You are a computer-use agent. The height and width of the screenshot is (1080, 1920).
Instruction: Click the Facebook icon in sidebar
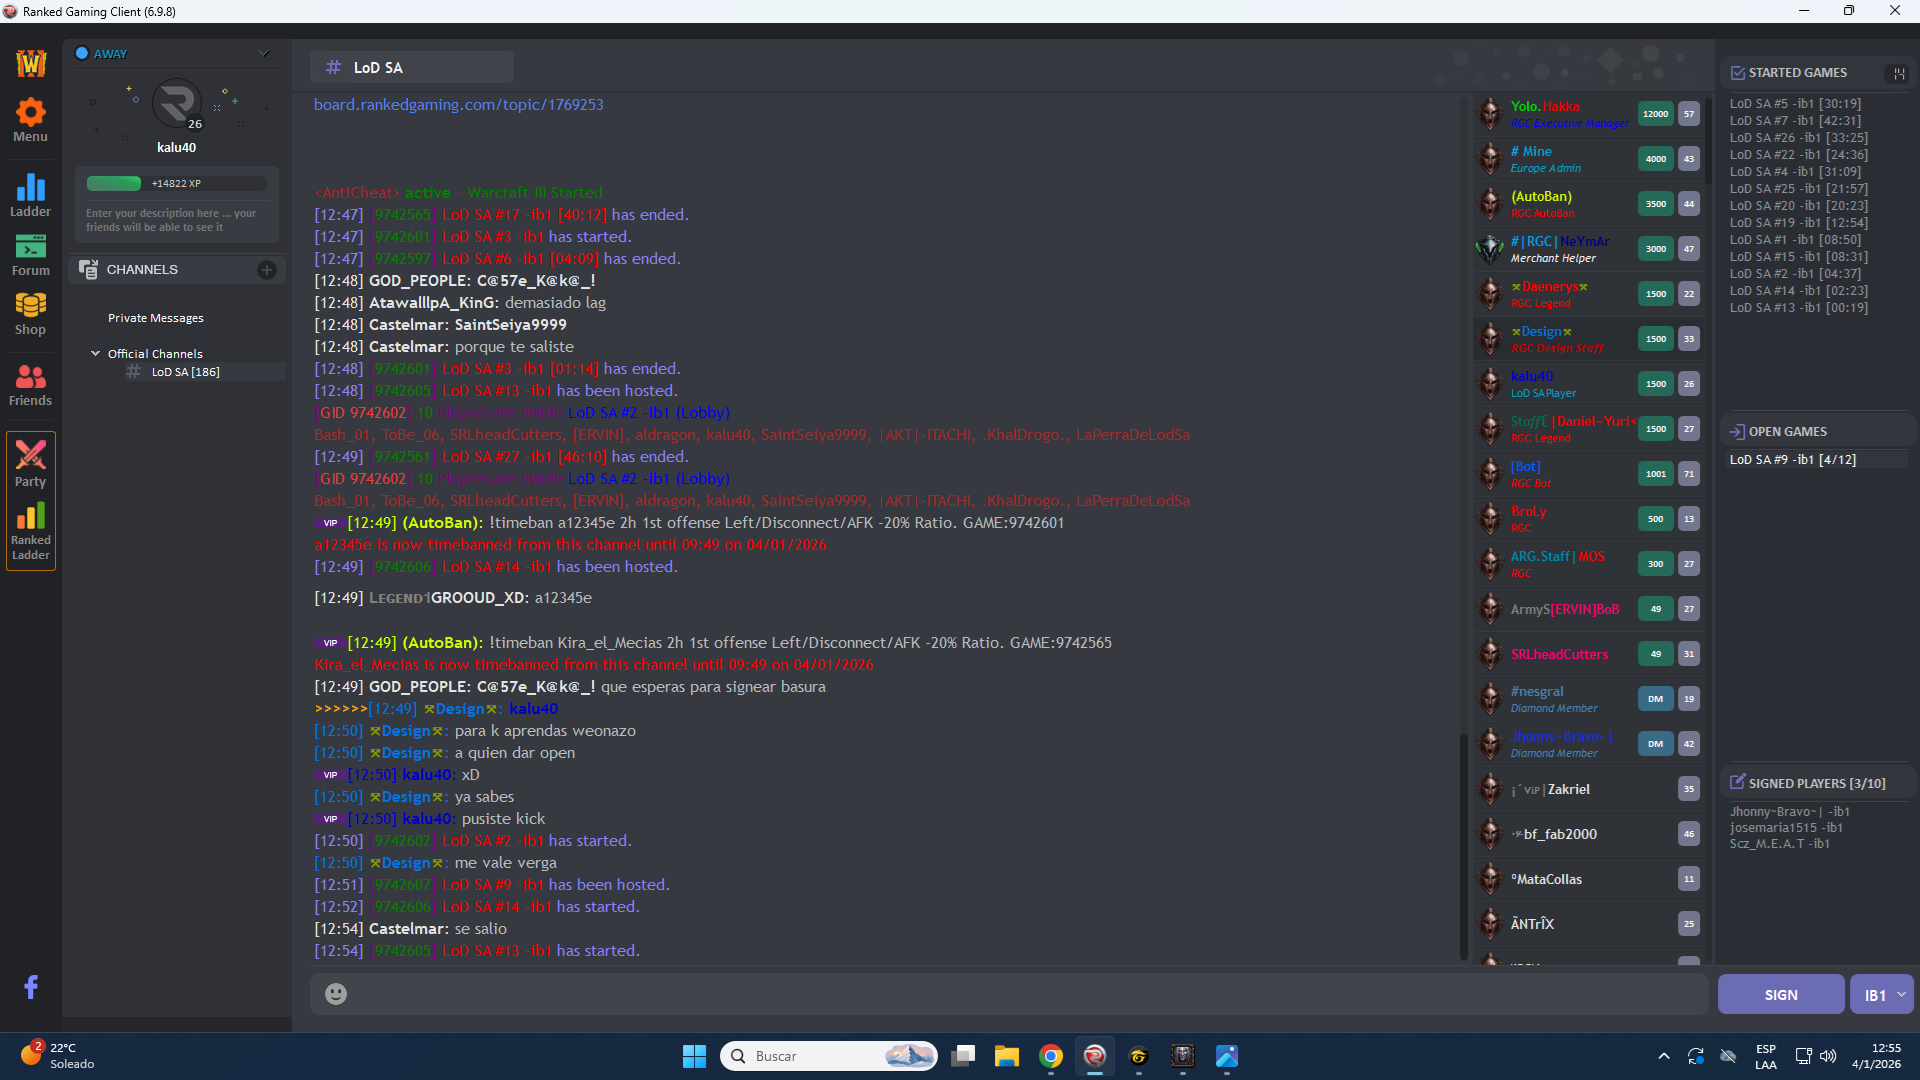coord(31,987)
